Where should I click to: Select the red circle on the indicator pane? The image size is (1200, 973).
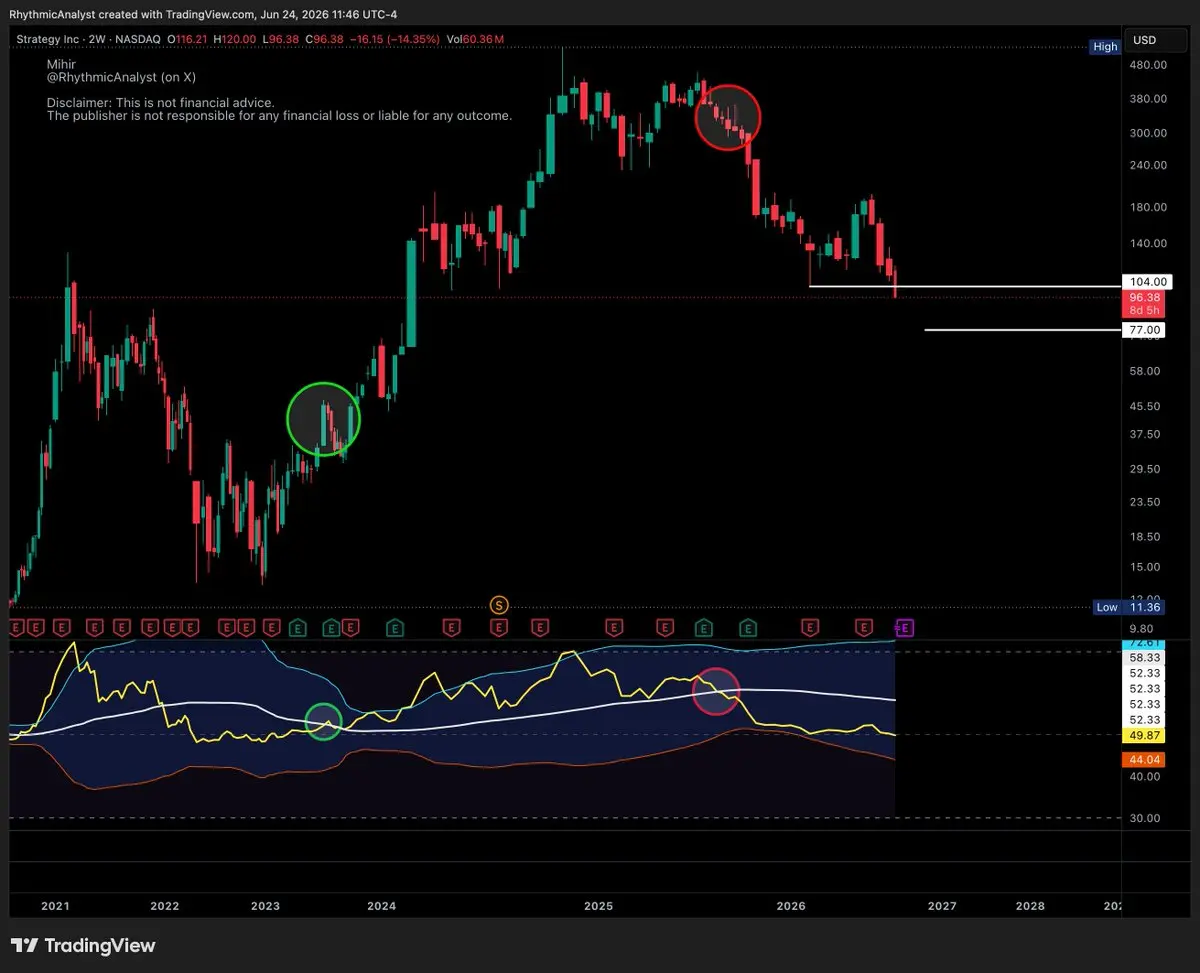pos(716,691)
